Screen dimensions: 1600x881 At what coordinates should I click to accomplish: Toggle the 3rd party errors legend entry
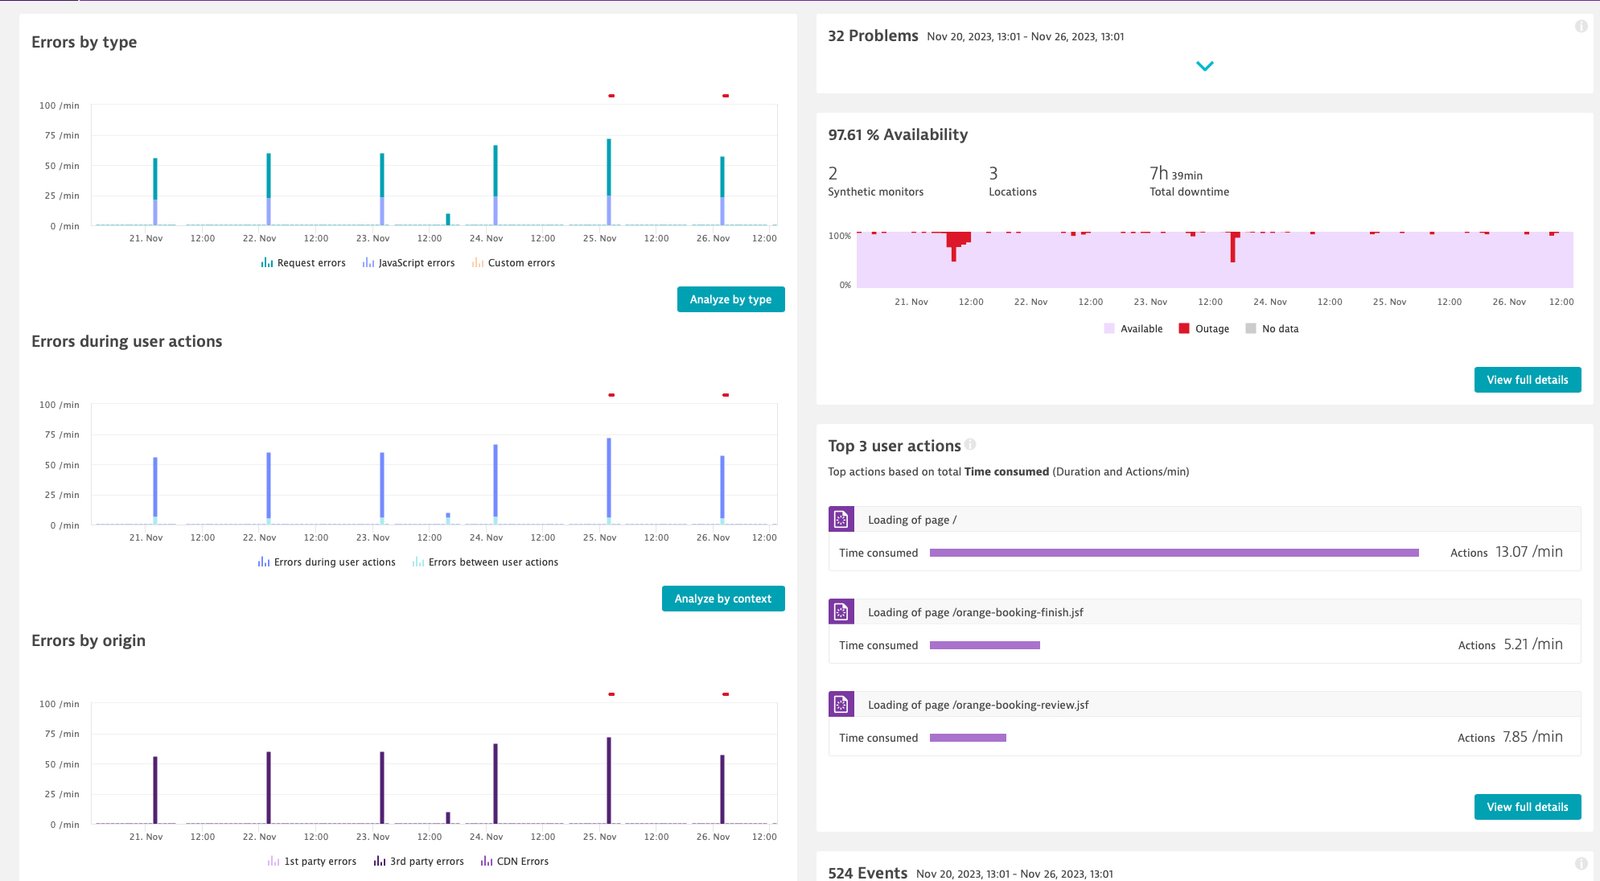pos(418,861)
